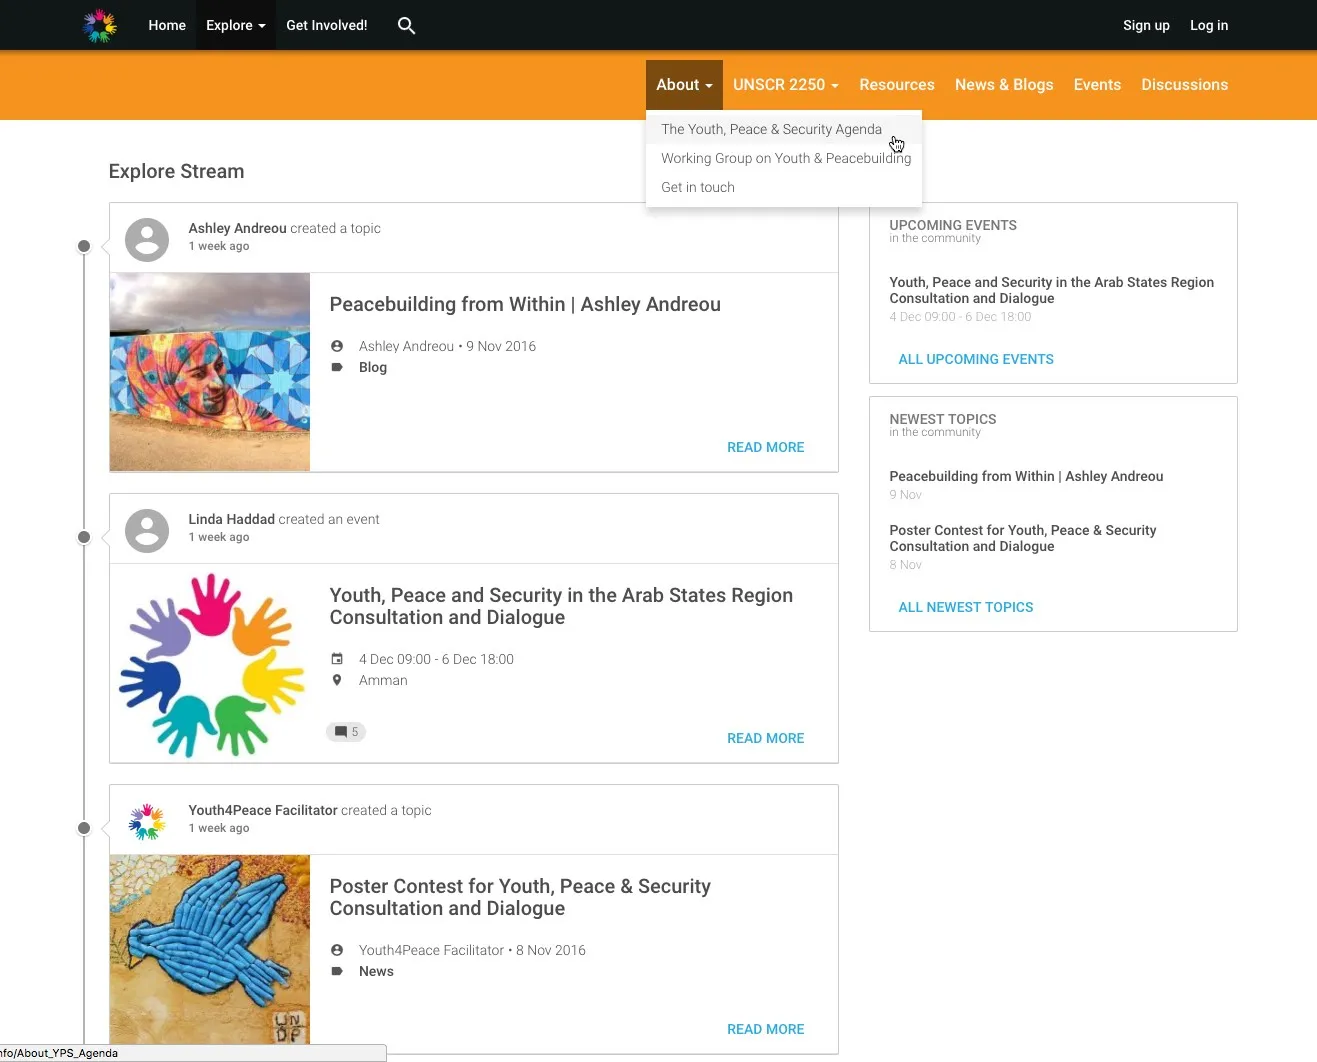Click the Amman location pin icon
The height and width of the screenshot is (1062, 1317).
[337, 680]
